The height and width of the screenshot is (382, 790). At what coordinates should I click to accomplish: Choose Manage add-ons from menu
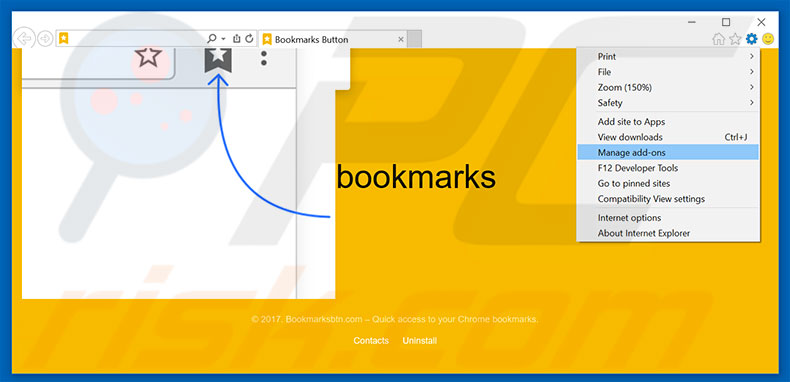click(x=668, y=152)
